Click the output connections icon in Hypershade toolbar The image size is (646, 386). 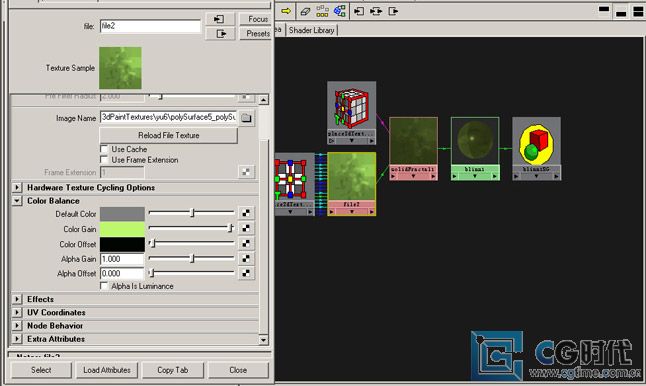pos(393,11)
